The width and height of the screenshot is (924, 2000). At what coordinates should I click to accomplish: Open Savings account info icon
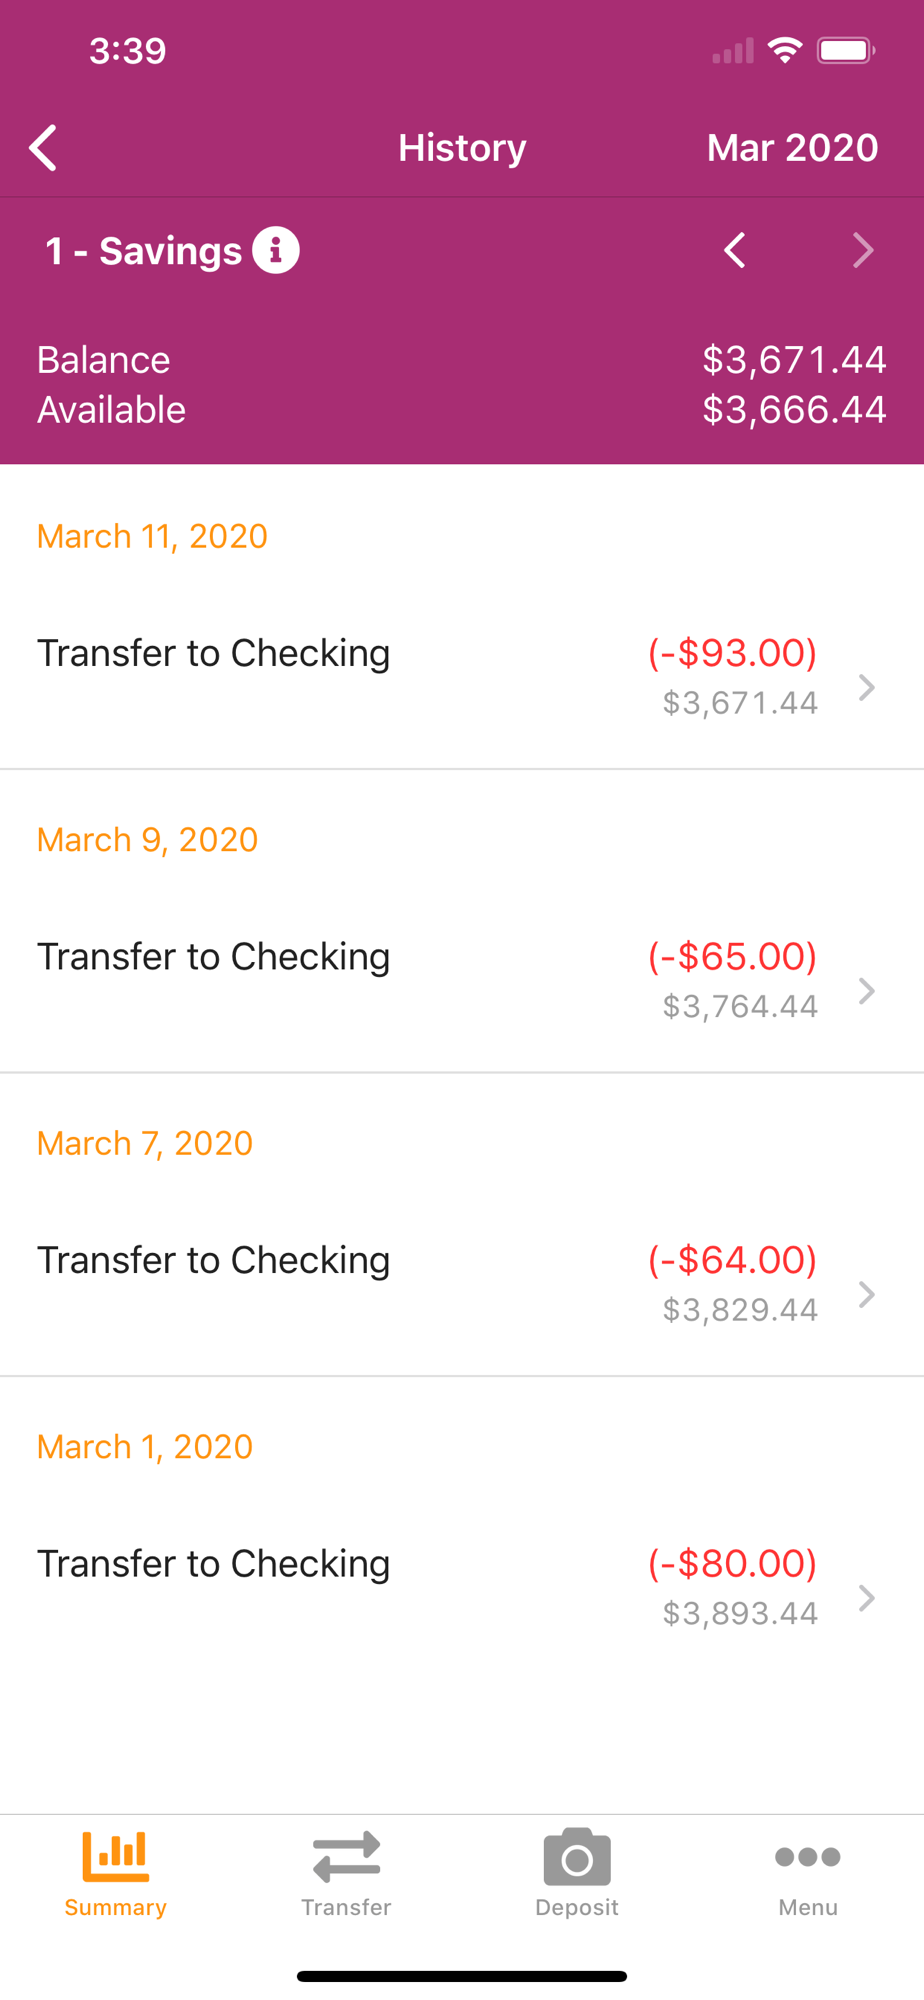(276, 250)
